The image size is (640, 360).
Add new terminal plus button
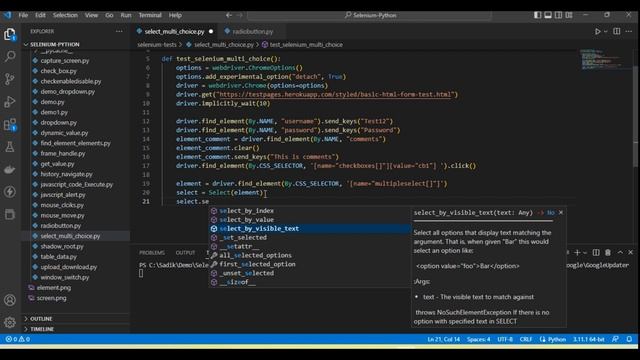click(x=577, y=253)
